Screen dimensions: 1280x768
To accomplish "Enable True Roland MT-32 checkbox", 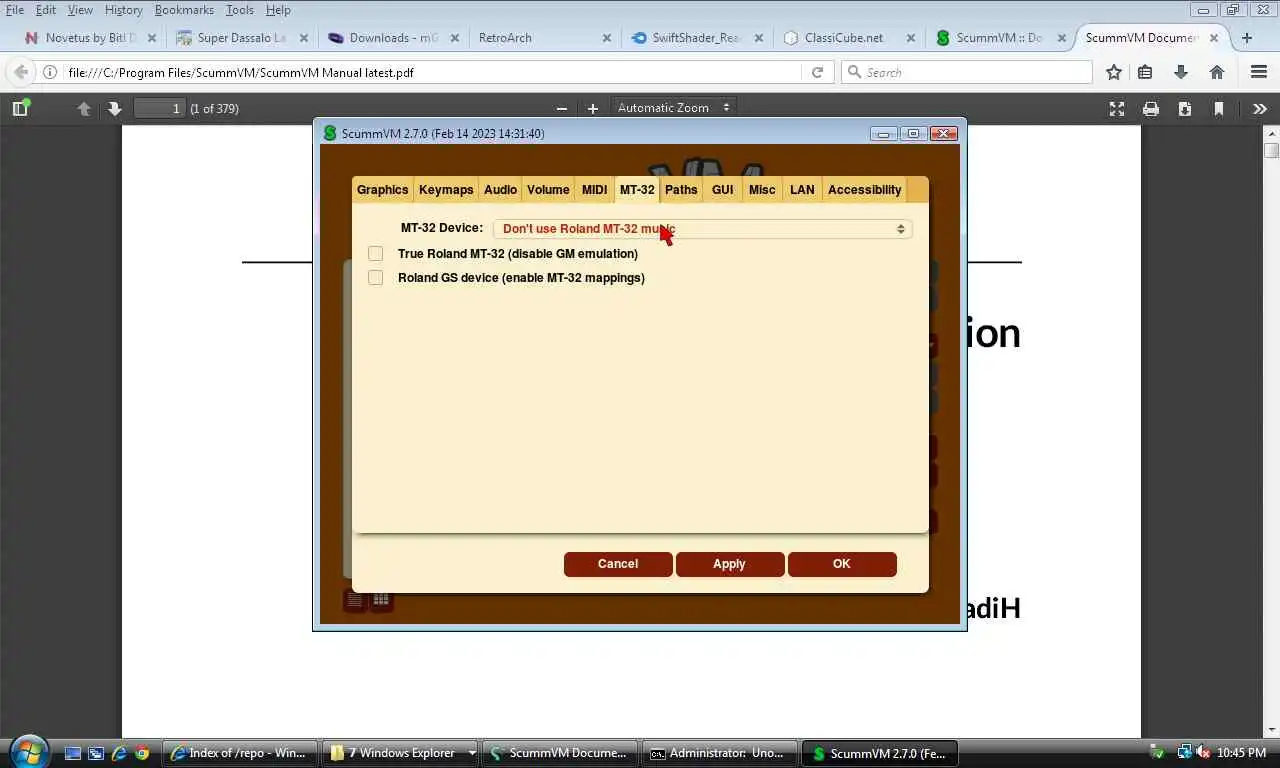I will (x=376, y=254).
